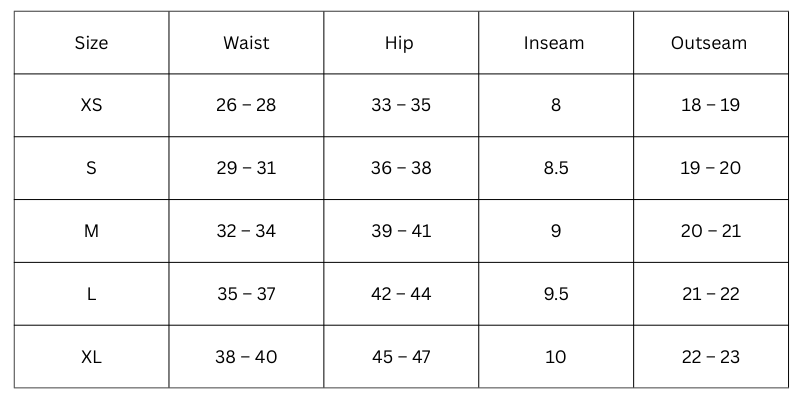
Task: Select the outseam value 18 – 19
Action: pos(710,105)
